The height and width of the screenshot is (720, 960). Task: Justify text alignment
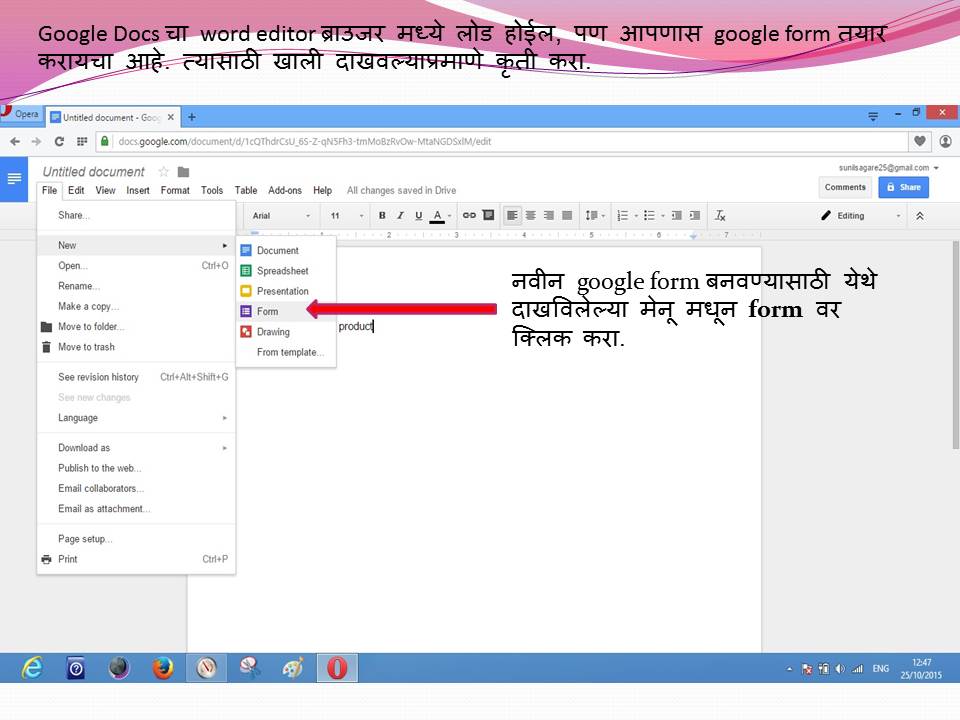click(x=568, y=216)
